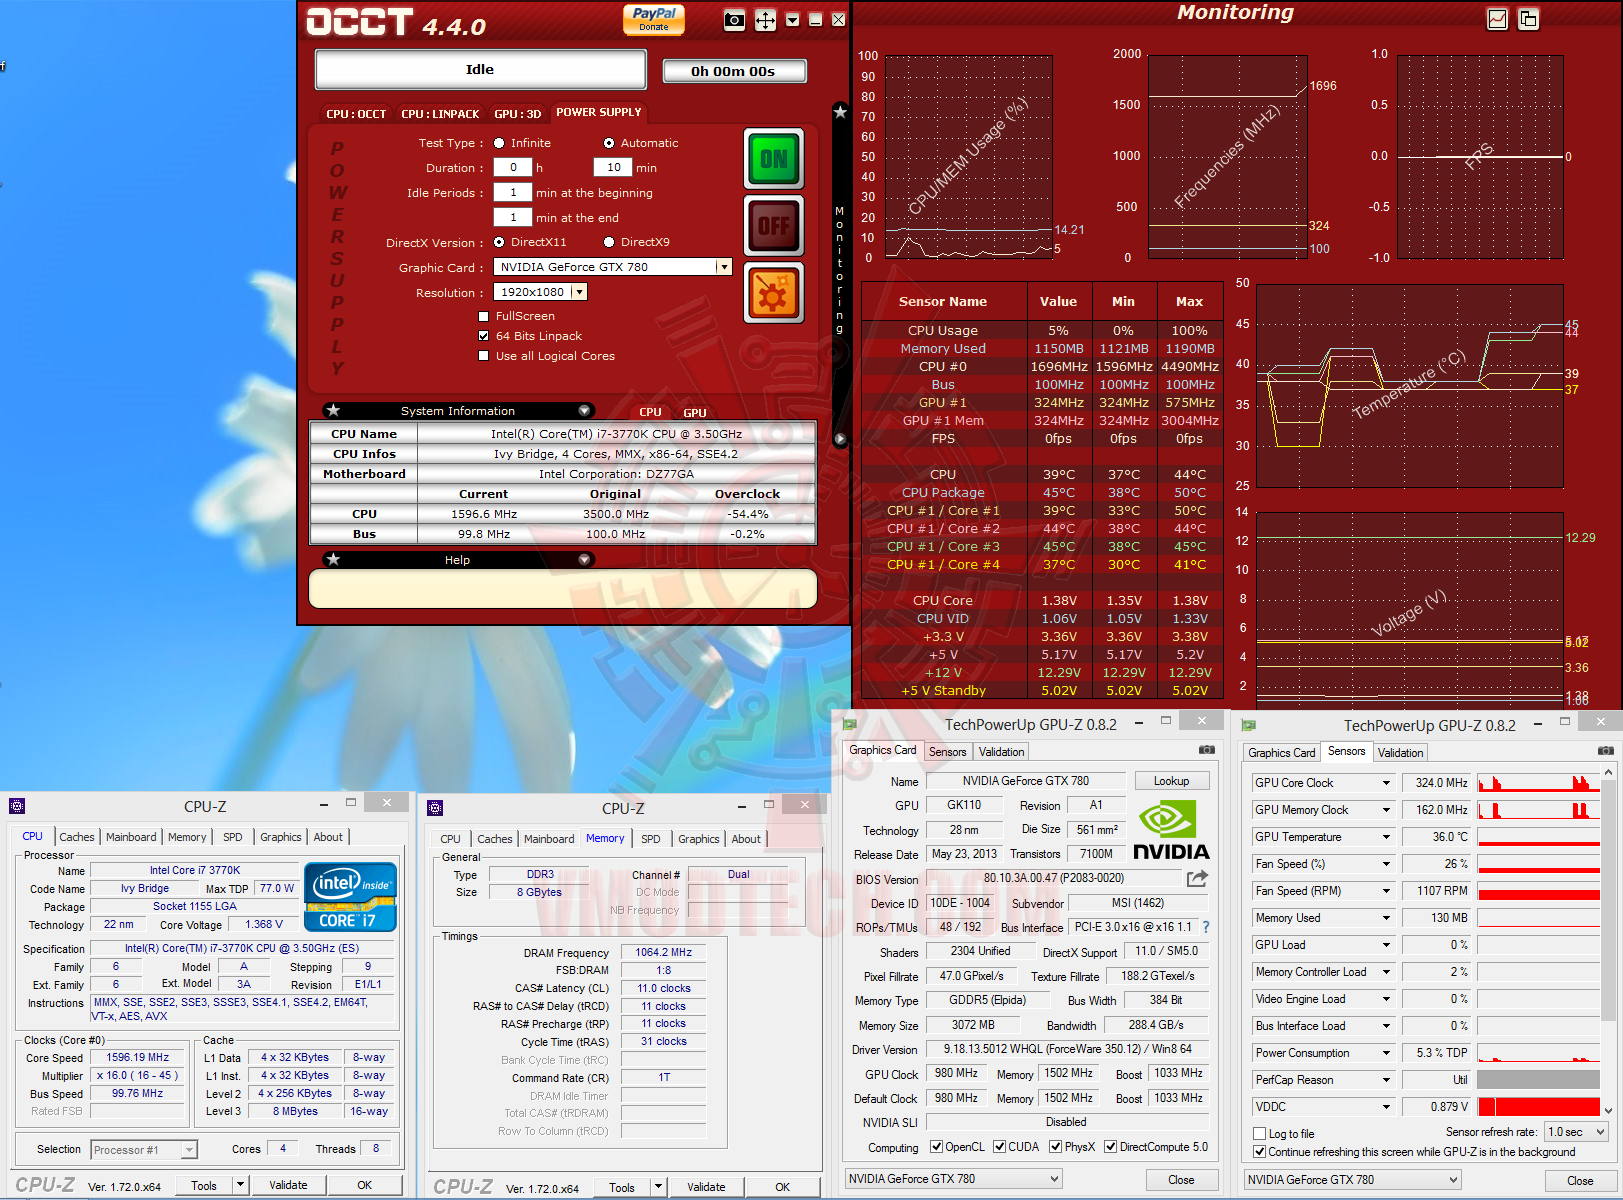Collapse the System Information section arrow
Image resolution: width=1623 pixels, height=1200 pixels.
tap(584, 411)
